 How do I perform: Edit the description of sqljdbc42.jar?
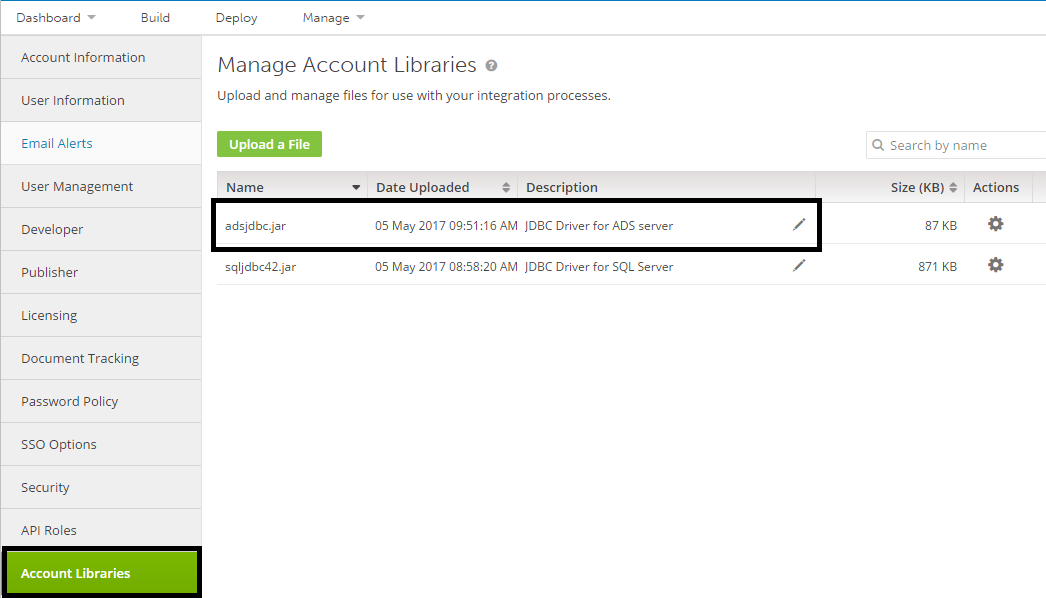(x=798, y=265)
